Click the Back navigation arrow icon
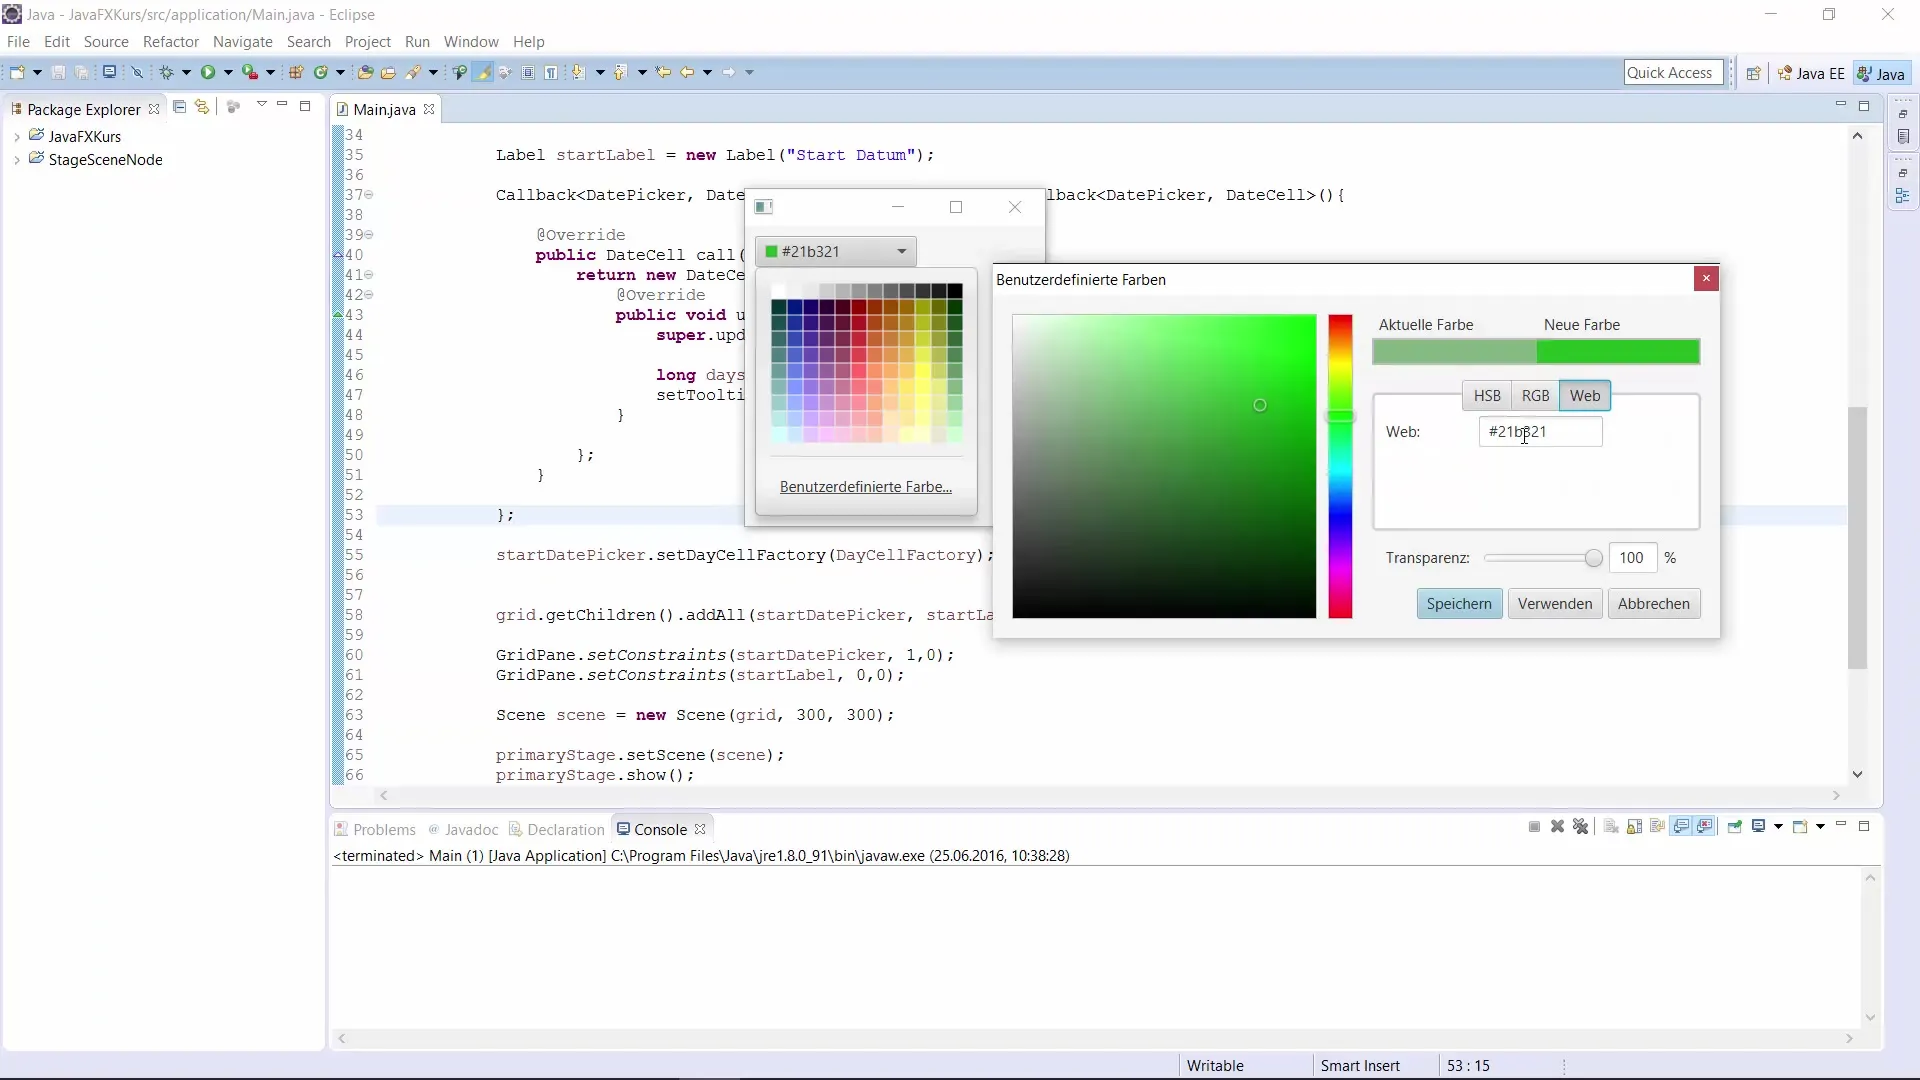1920x1080 pixels. [687, 72]
